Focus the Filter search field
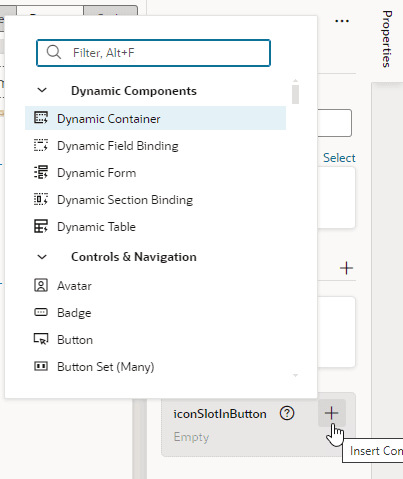This screenshot has width=403, height=479. 153,53
